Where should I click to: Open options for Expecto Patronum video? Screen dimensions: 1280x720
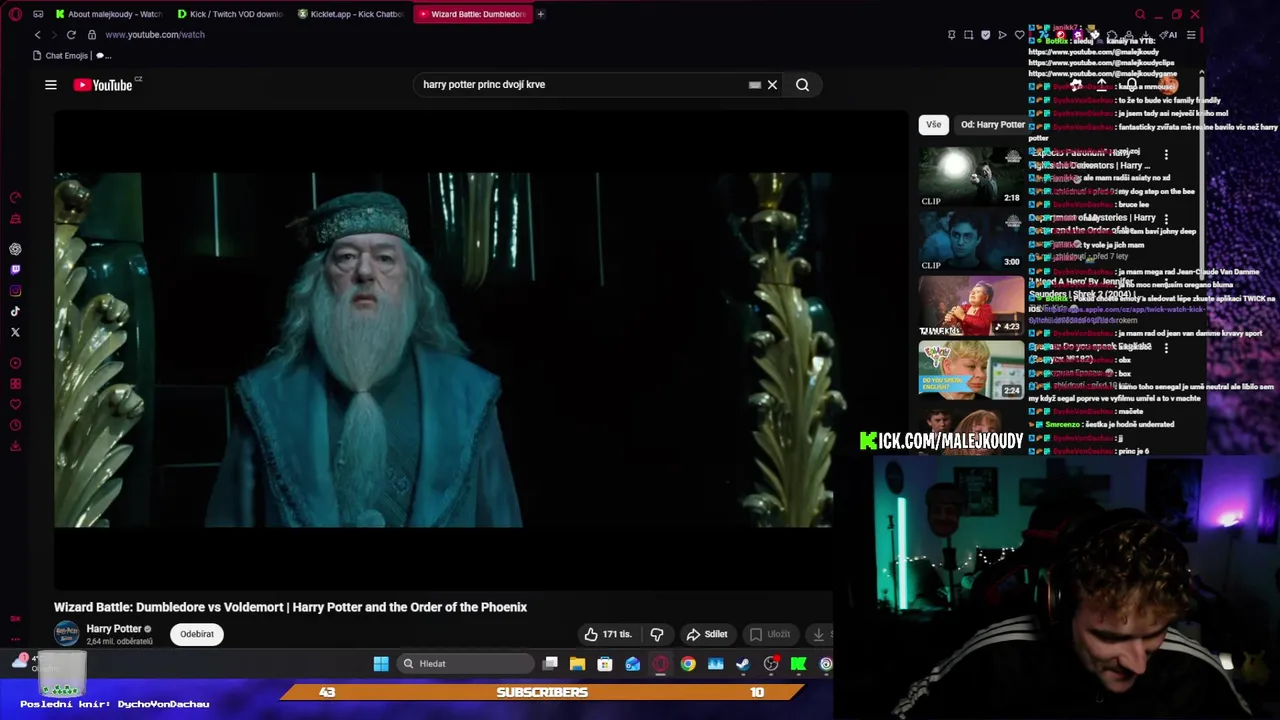(1166, 155)
